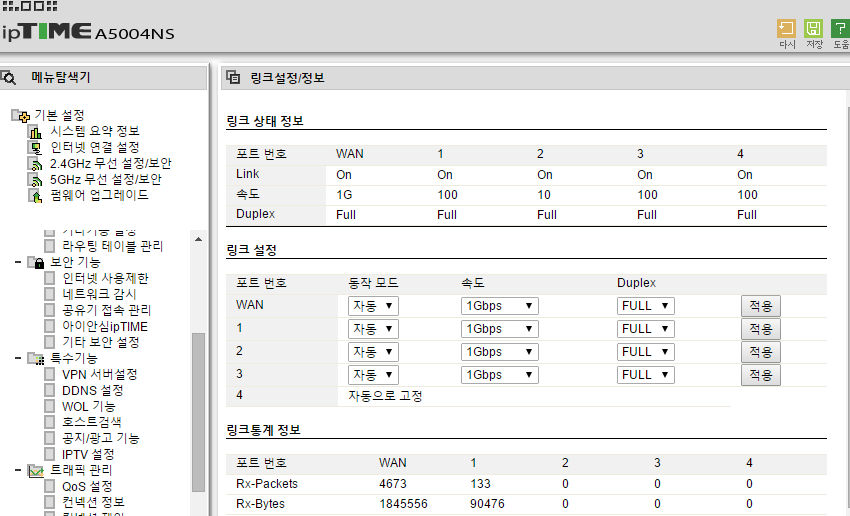
Task: Open 펌웨어 업그레이드 page
Action: 98,195
